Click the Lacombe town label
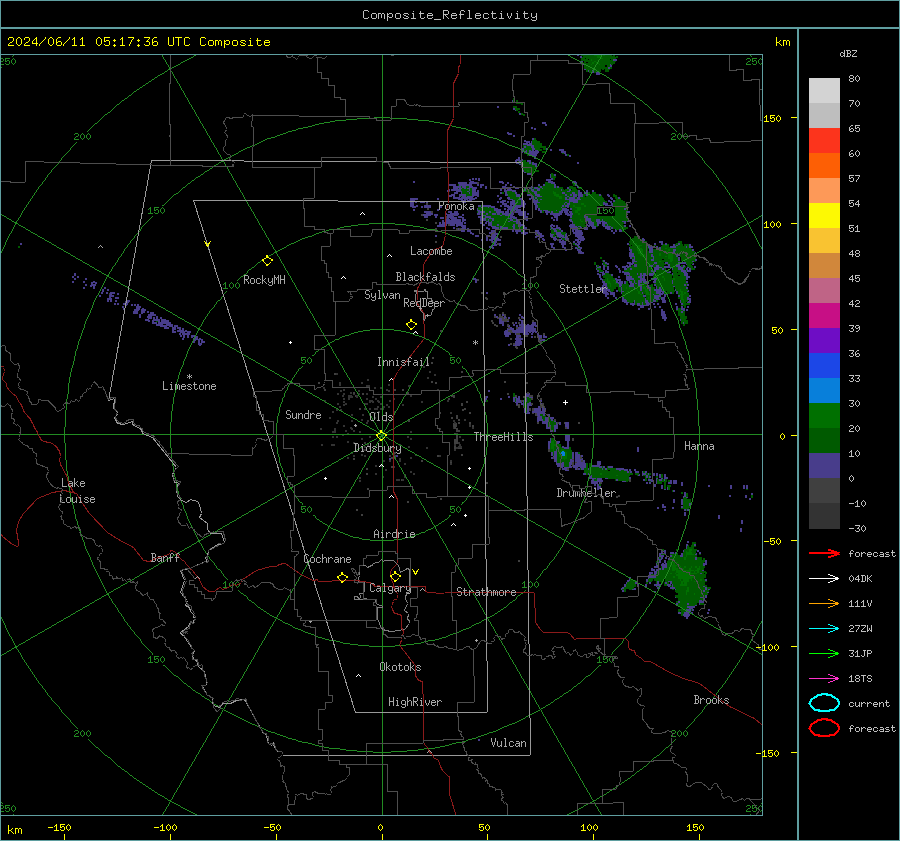 [x=431, y=251]
